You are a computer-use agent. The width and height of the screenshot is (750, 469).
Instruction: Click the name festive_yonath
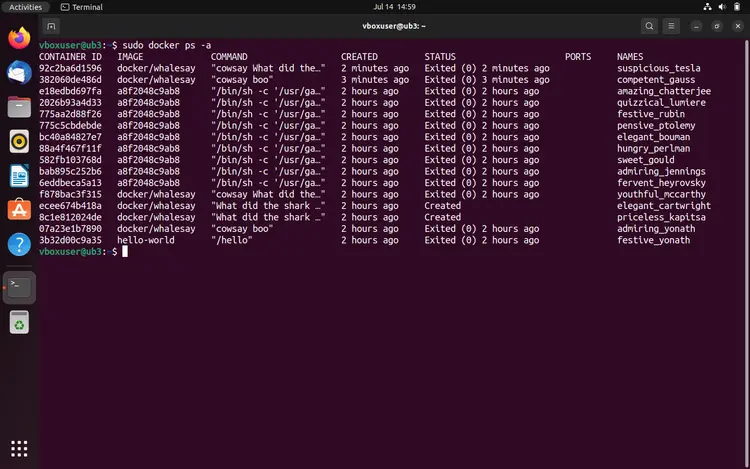[x=653, y=240]
